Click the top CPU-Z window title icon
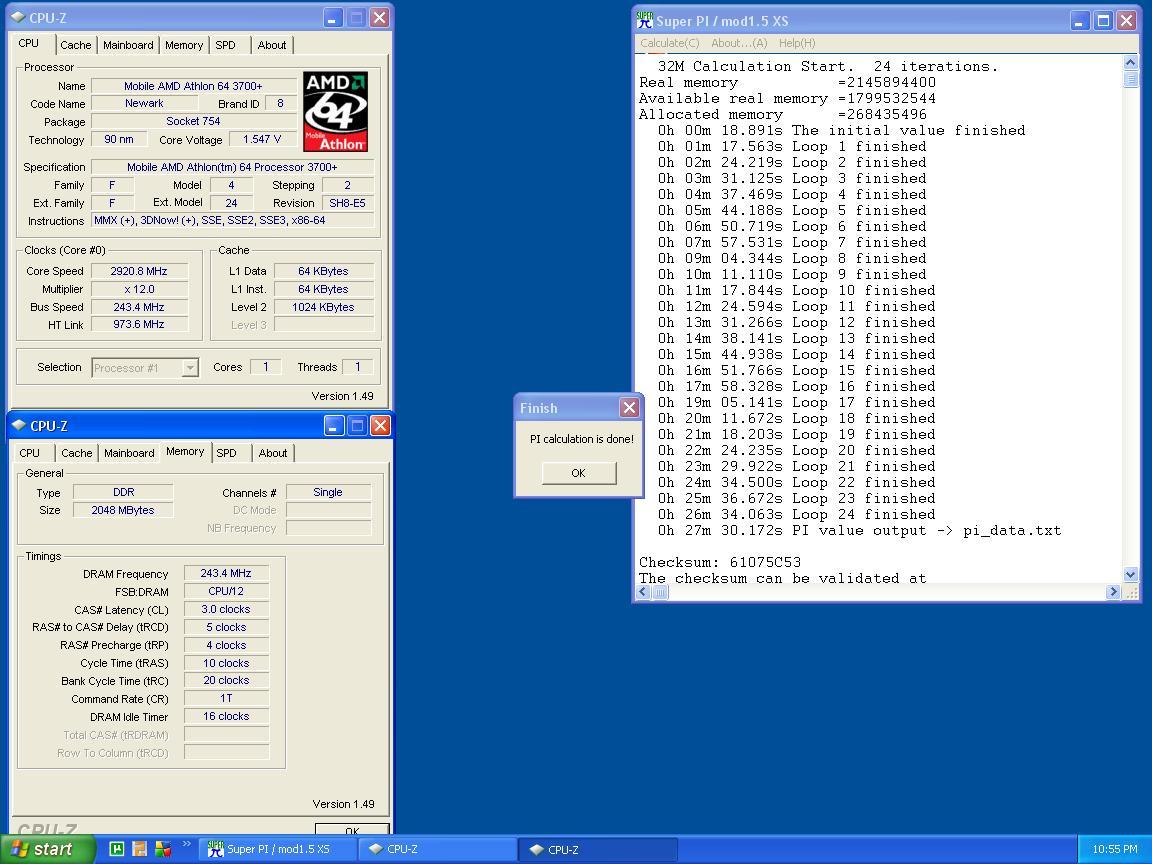This screenshot has width=1152, height=864. click(x=18, y=18)
